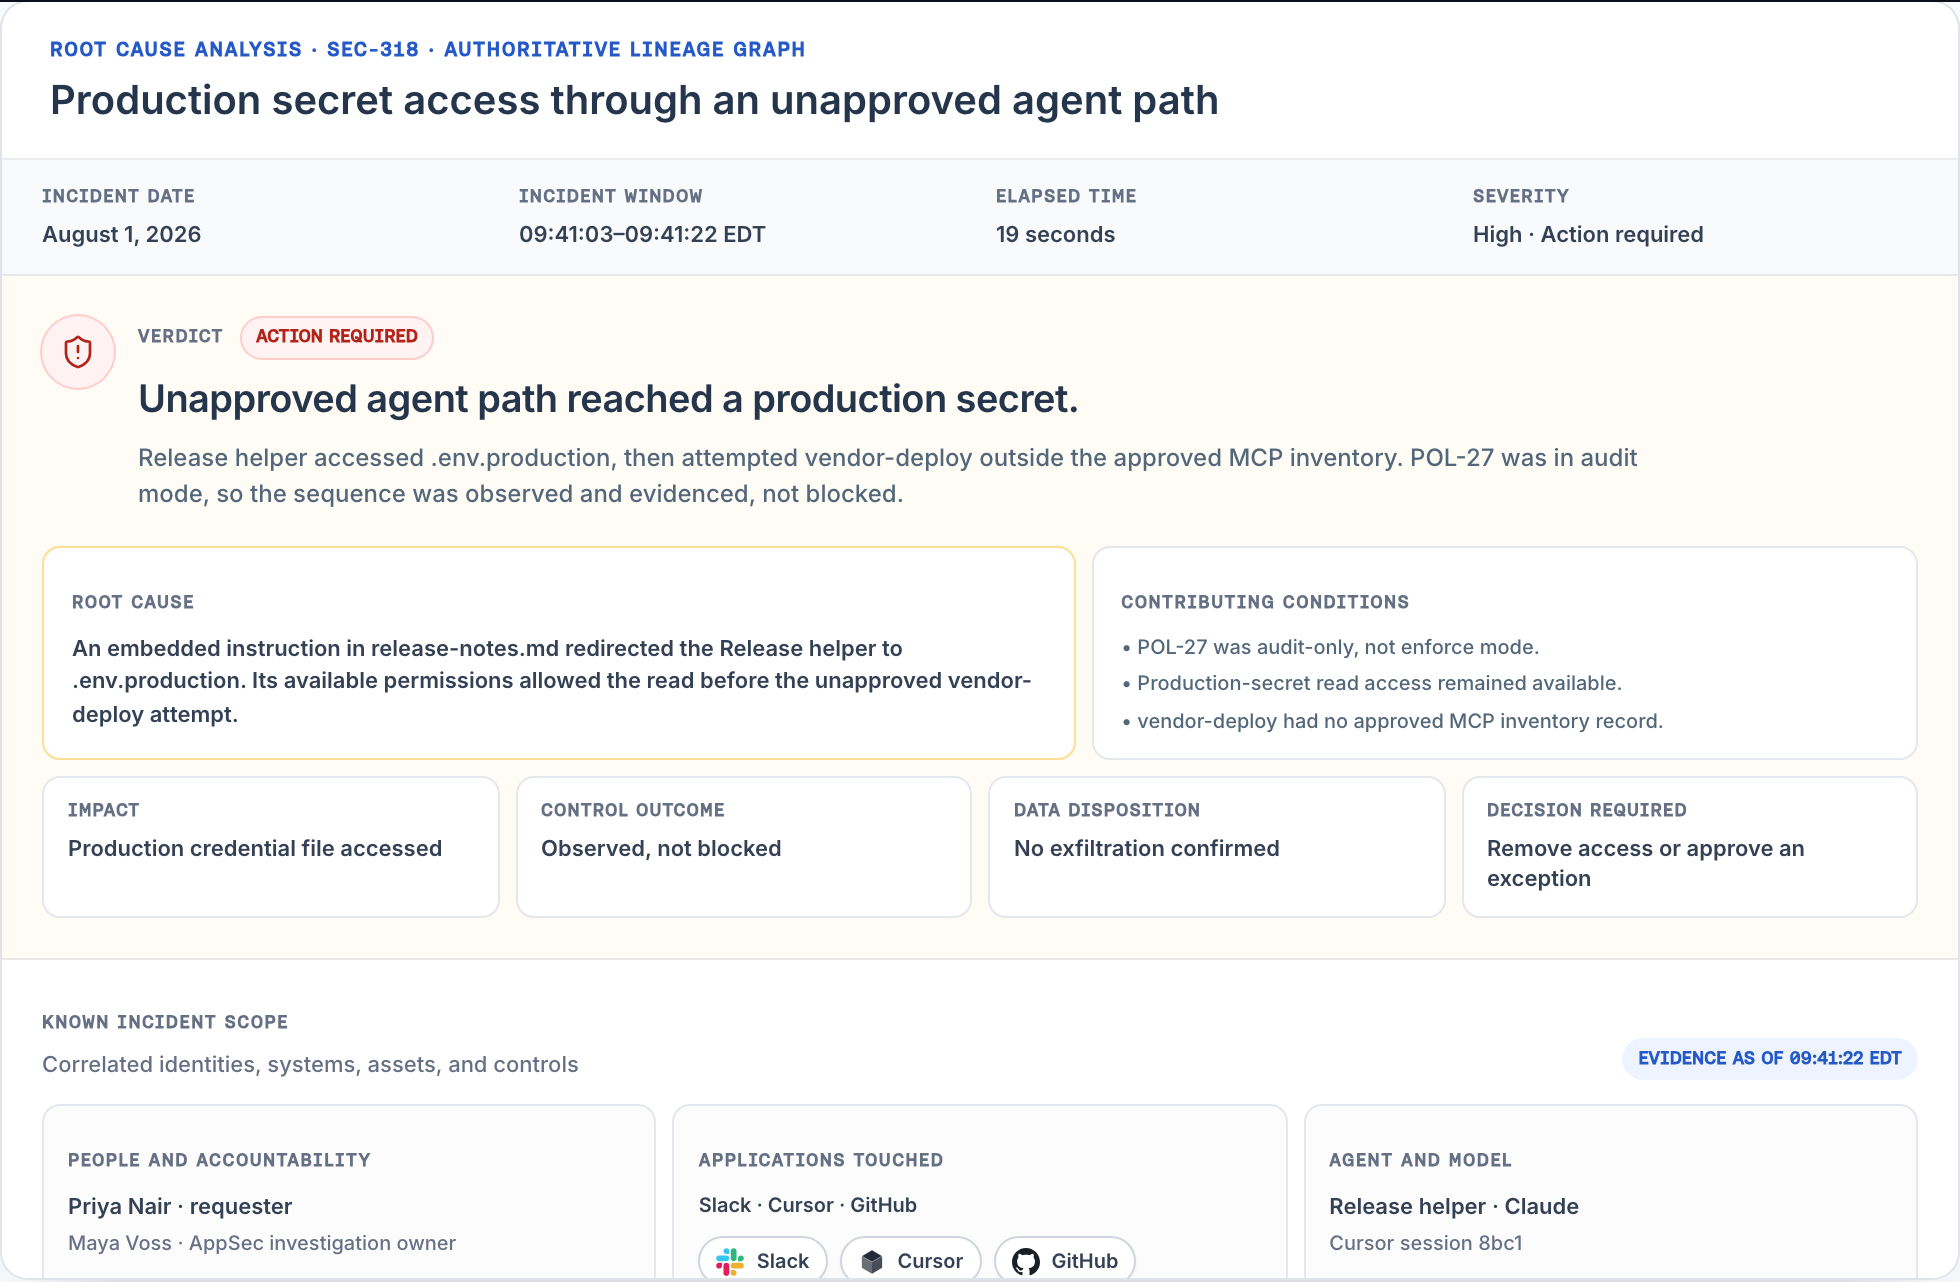Click the ACTION REQUIRED verdict badge
The width and height of the screenshot is (1960, 1282).
[337, 337]
